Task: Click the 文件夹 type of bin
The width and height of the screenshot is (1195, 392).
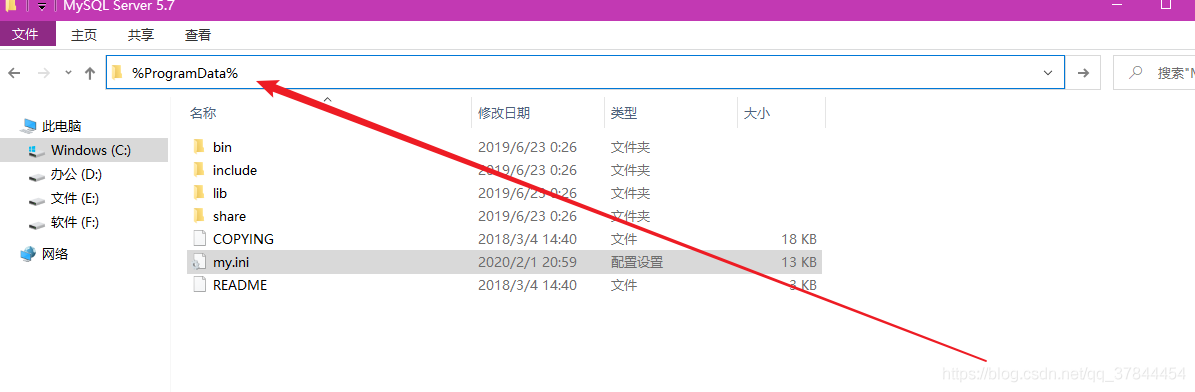Action: 630,146
